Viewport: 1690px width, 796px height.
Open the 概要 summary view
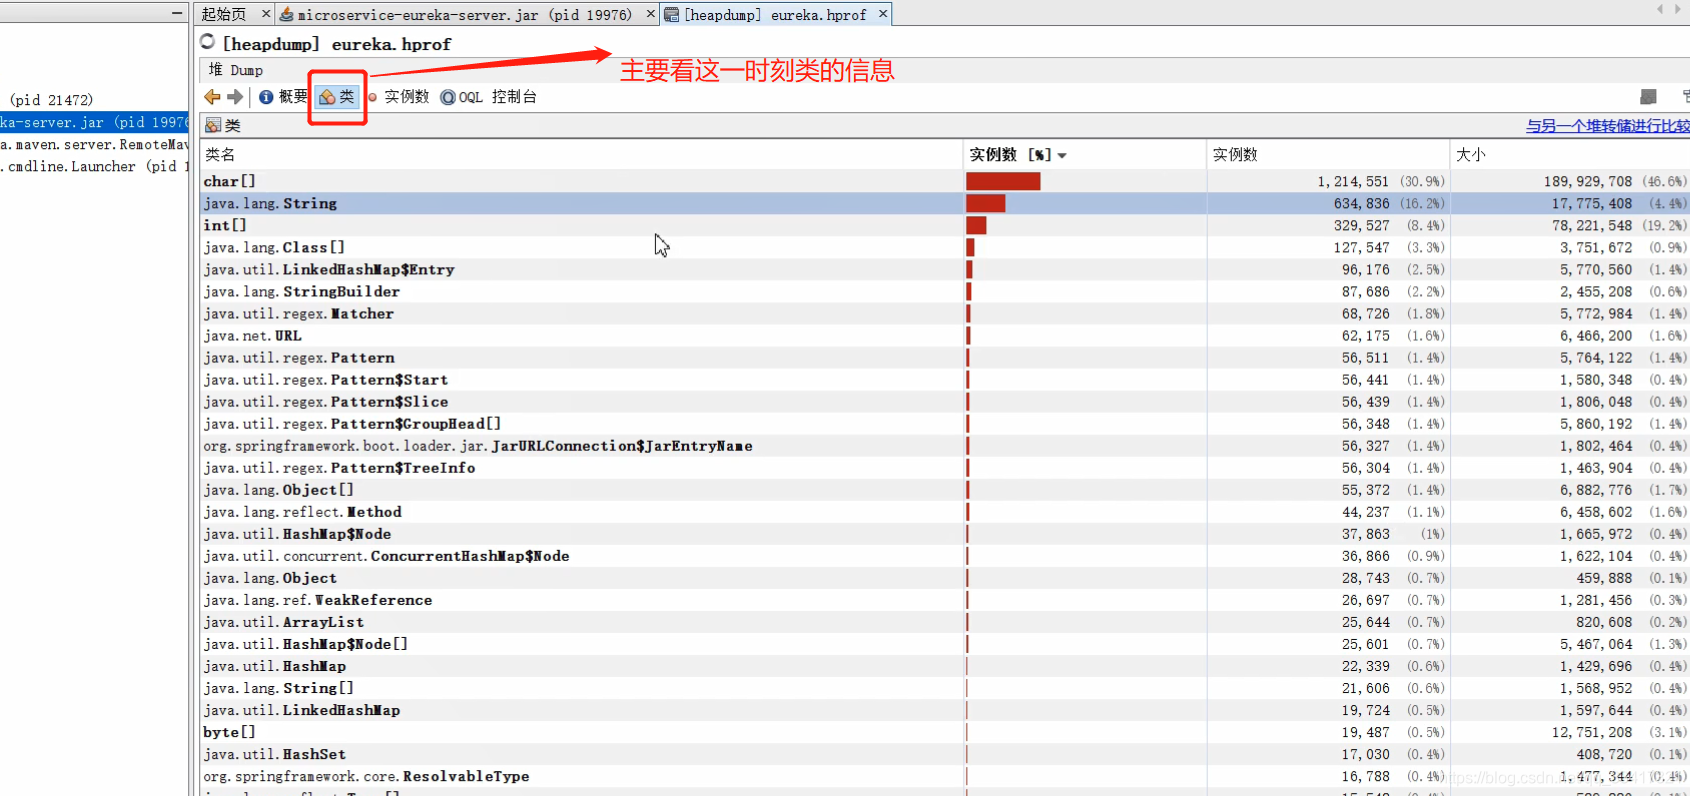[283, 97]
